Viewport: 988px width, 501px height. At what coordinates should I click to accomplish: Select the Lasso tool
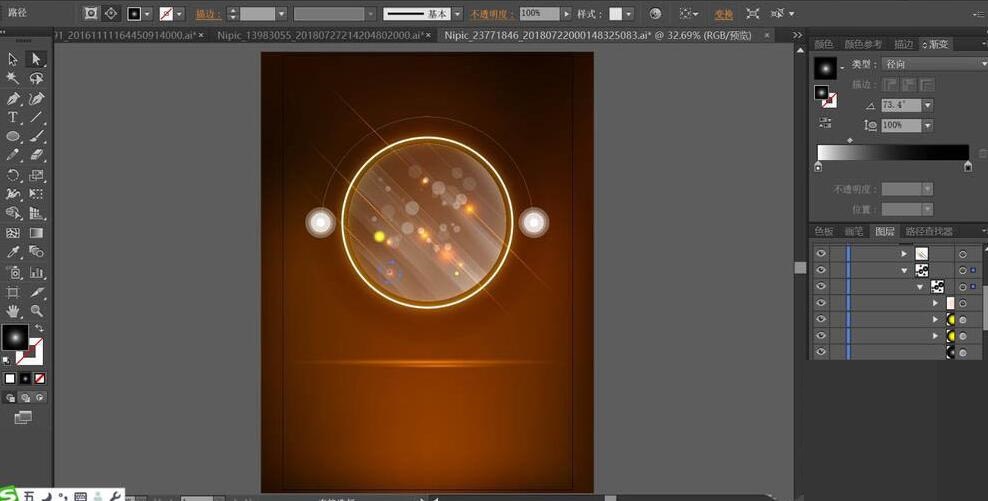[x=36, y=78]
